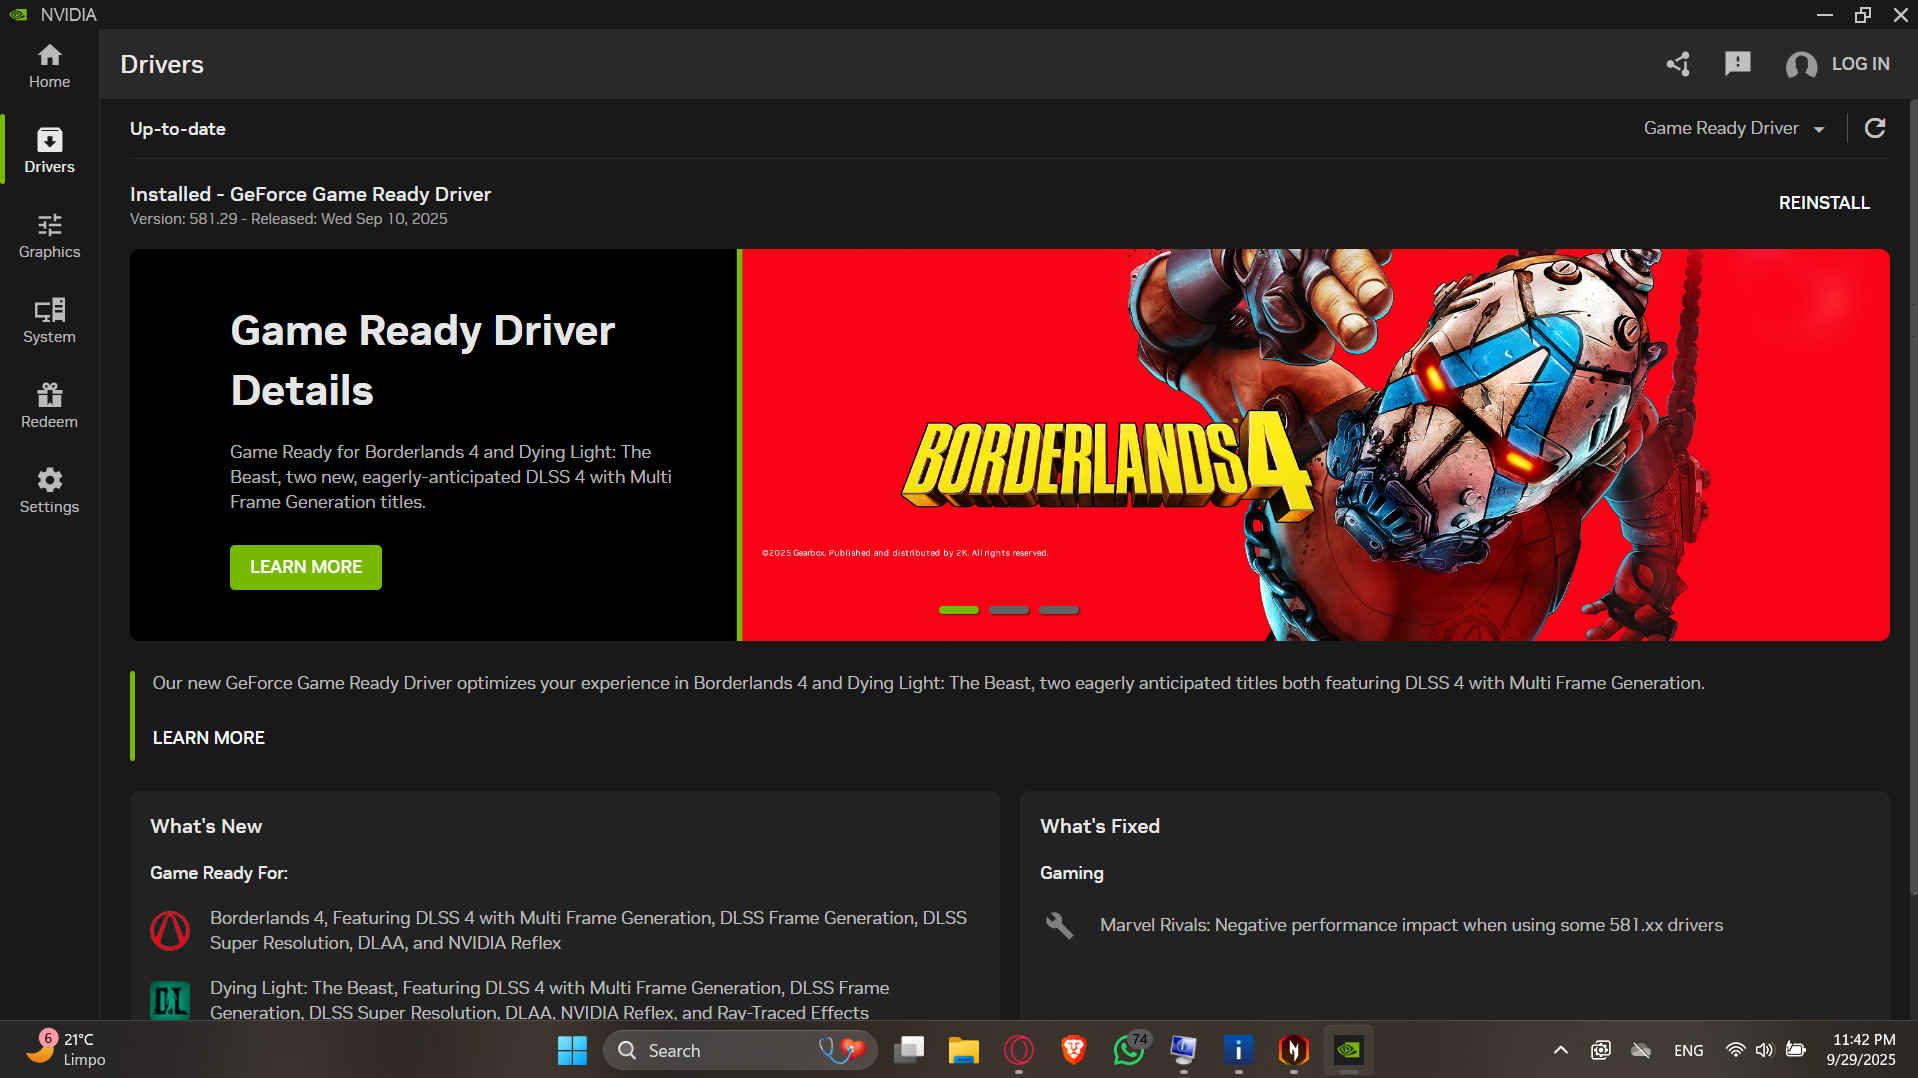The image size is (1918, 1078).
Task: Click the version 581.29 release text
Action: (x=289, y=219)
